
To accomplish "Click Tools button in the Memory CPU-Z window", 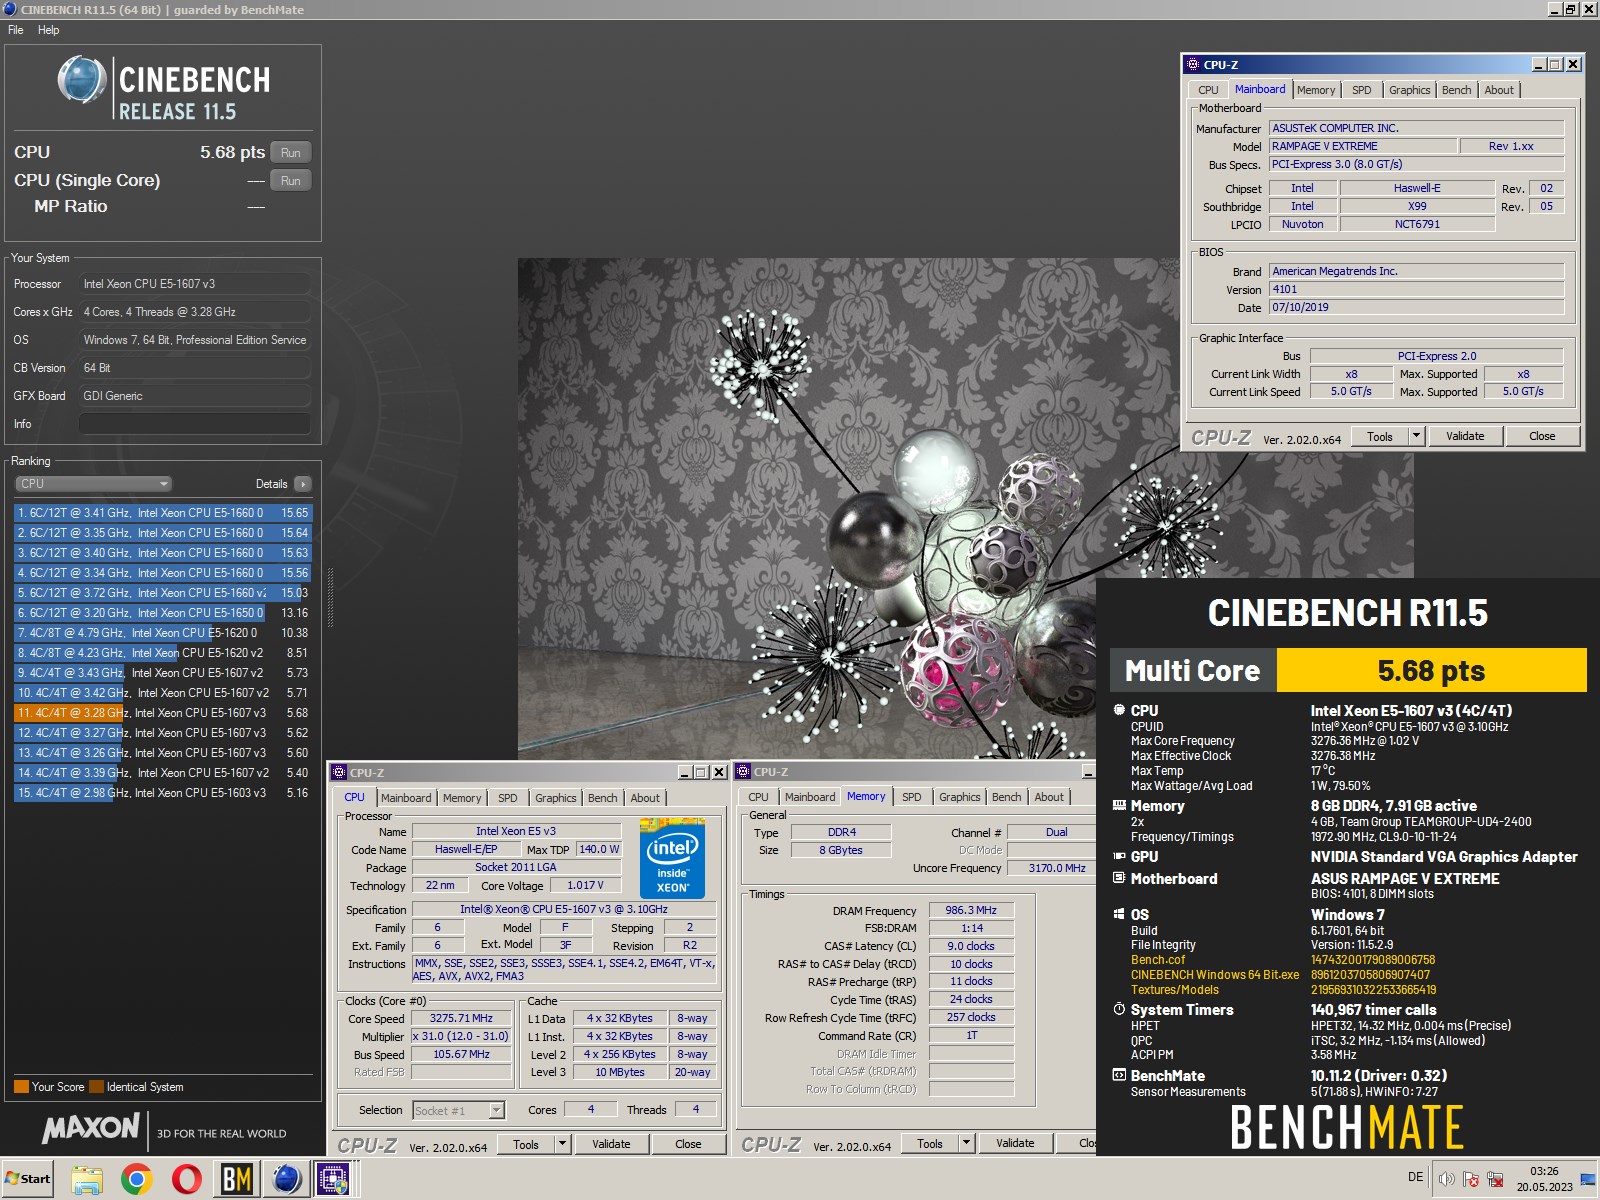I will [930, 1143].
